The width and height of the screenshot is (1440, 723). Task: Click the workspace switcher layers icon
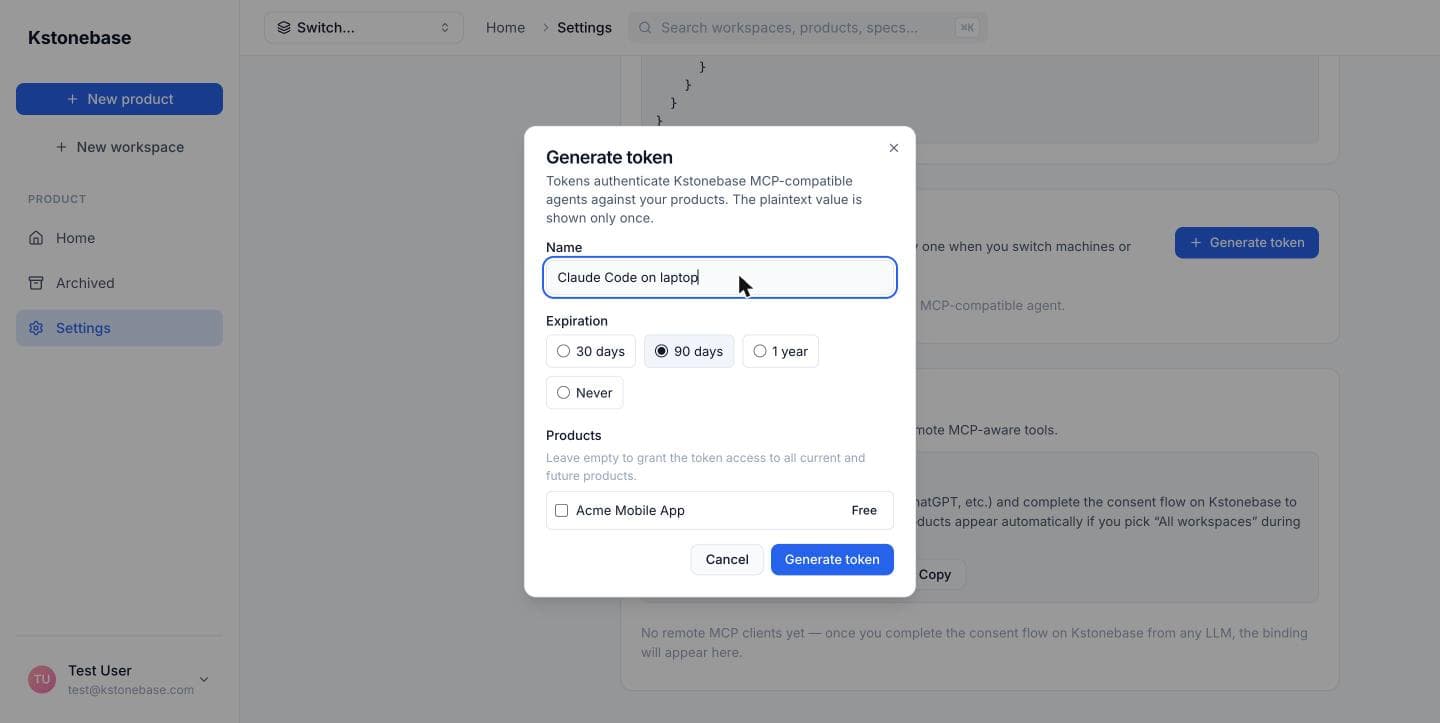click(284, 28)
